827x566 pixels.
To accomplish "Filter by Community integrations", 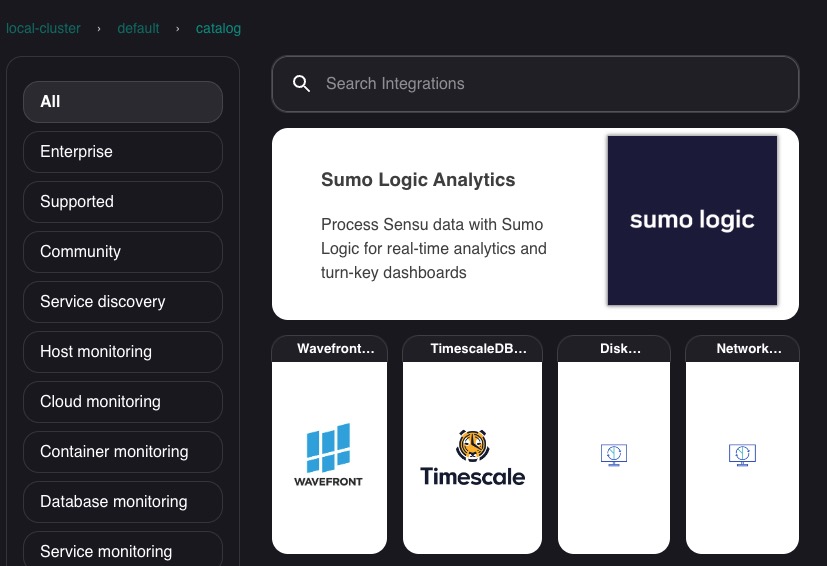I will [x=123, y=252].
